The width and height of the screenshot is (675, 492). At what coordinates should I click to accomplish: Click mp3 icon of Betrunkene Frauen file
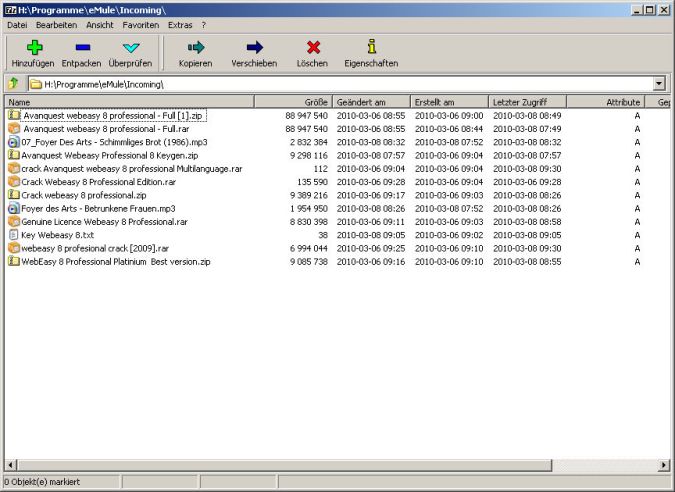[14, 208]
